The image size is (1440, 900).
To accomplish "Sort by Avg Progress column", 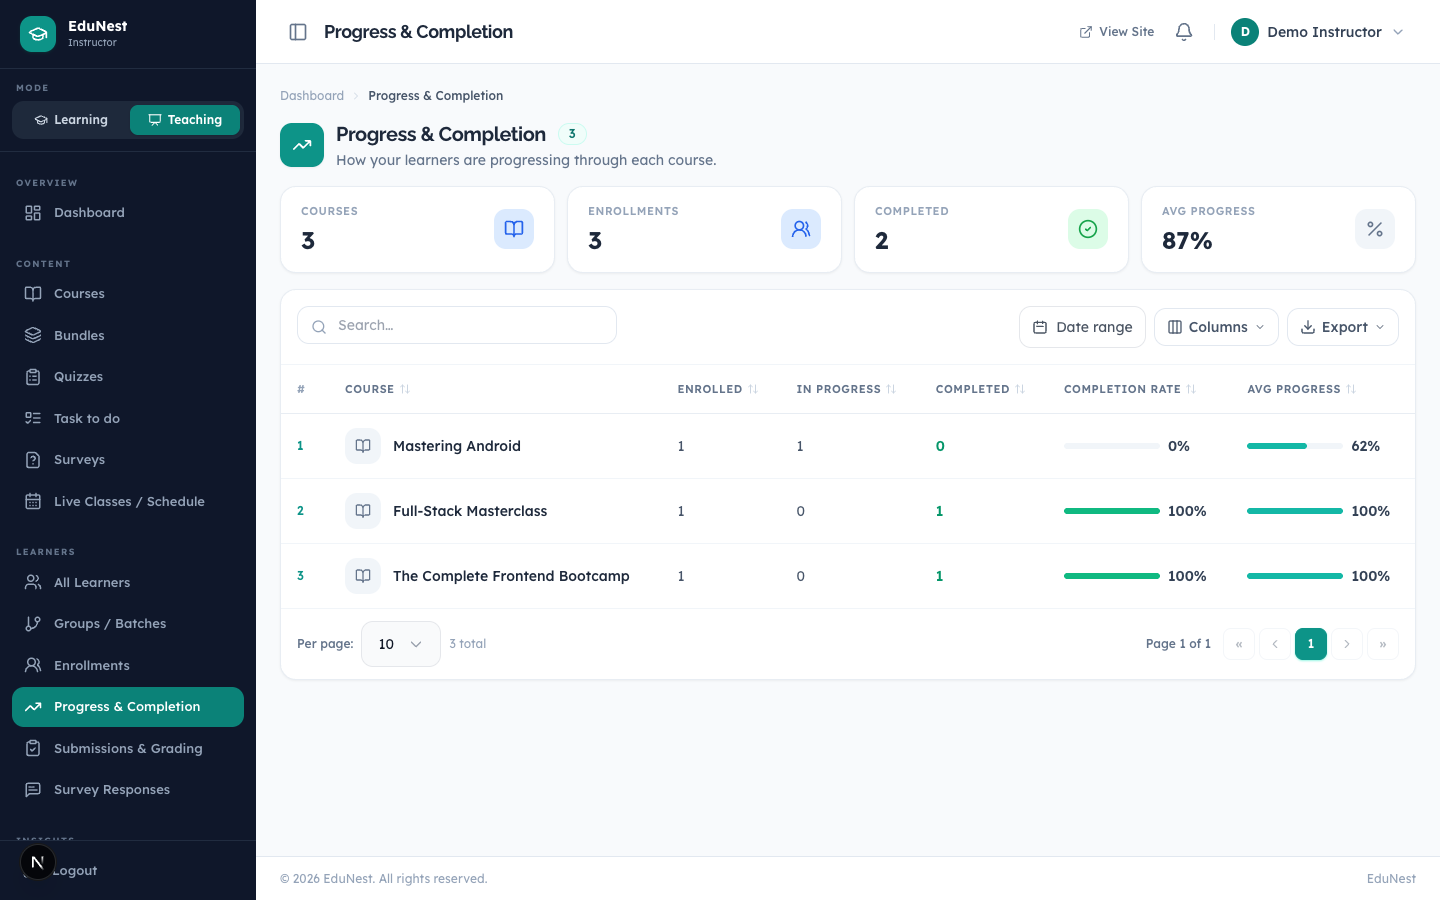I will pos(1301,389).
